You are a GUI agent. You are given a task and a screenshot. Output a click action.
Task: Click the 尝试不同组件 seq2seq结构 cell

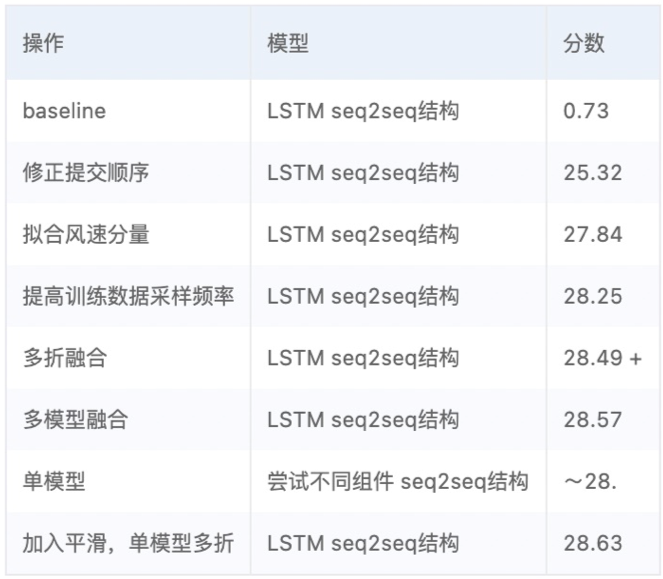pos(398,481)
